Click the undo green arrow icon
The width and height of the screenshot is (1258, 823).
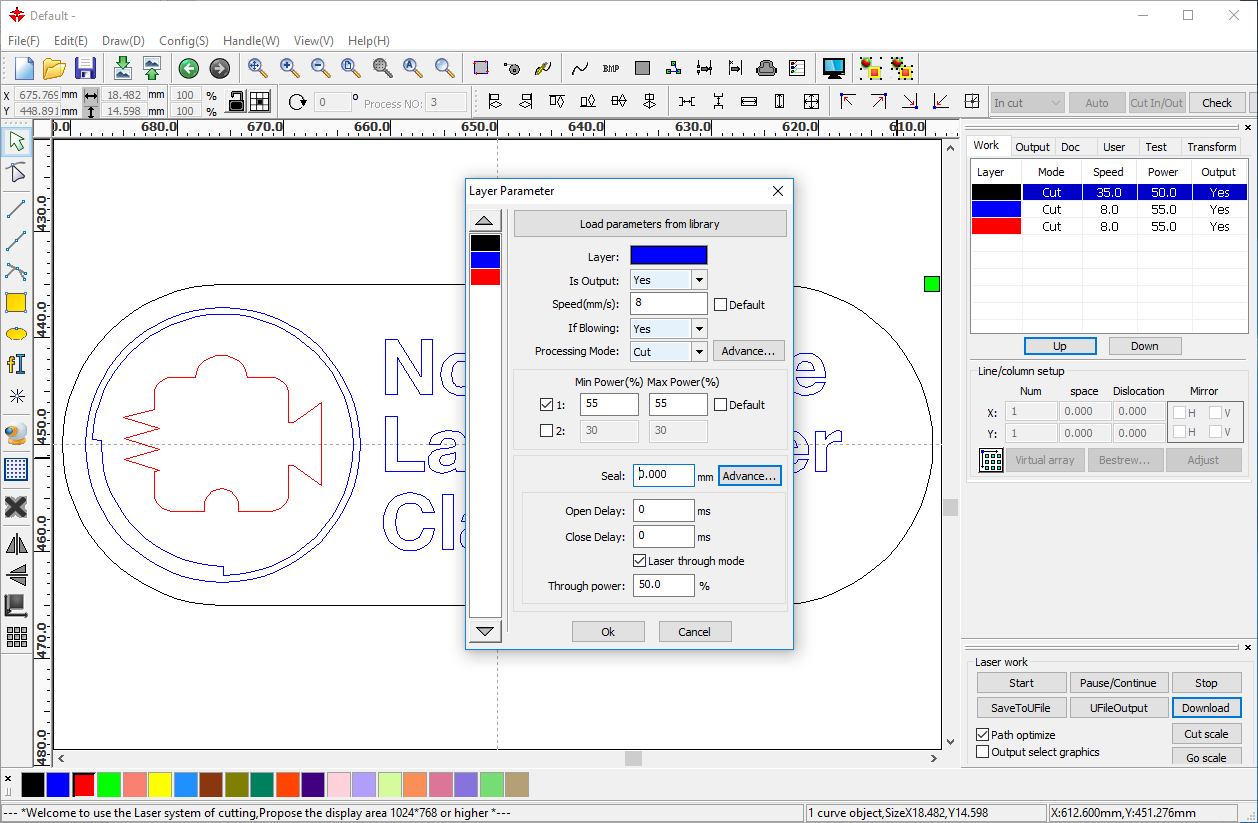(x=188, y=68)
